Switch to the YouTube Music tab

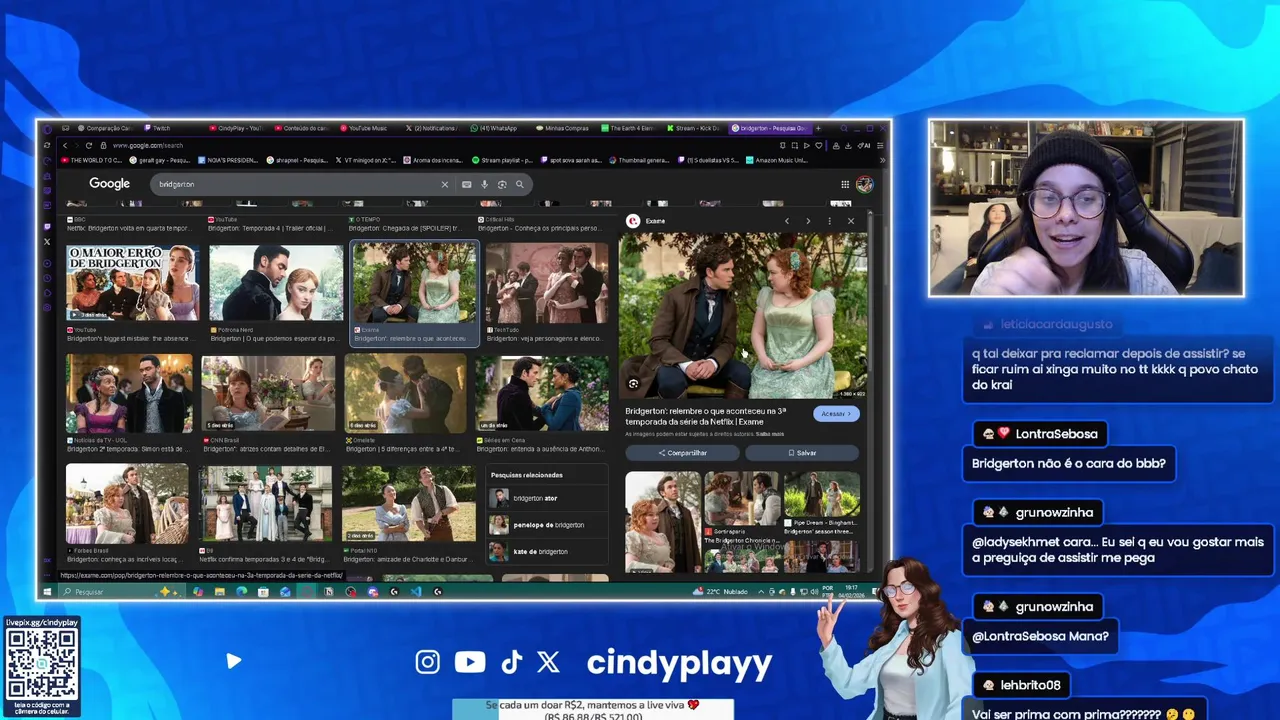tap(366, 128)
